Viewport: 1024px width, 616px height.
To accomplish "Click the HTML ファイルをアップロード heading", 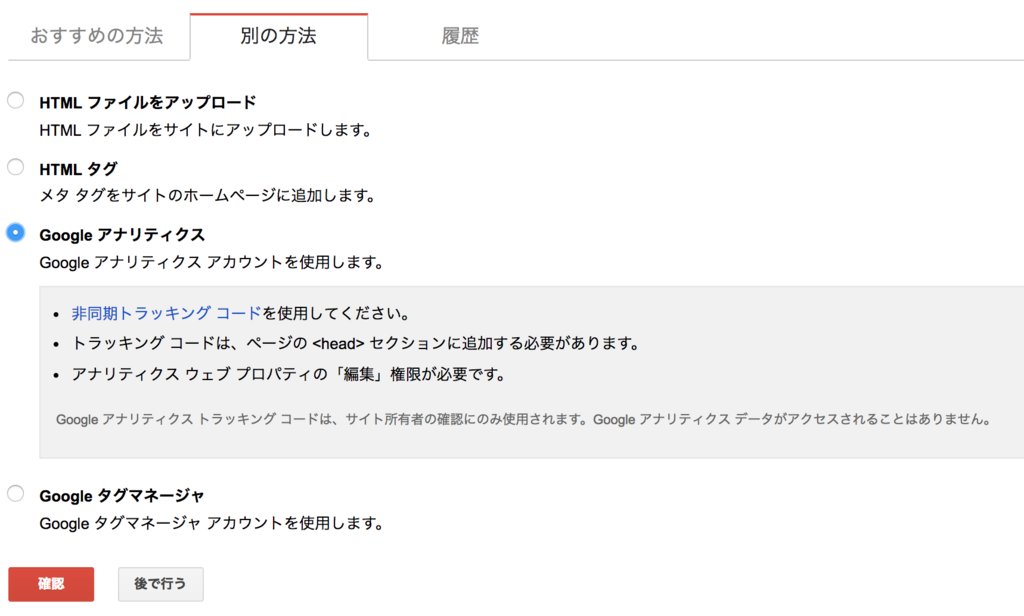I will 148,103.
